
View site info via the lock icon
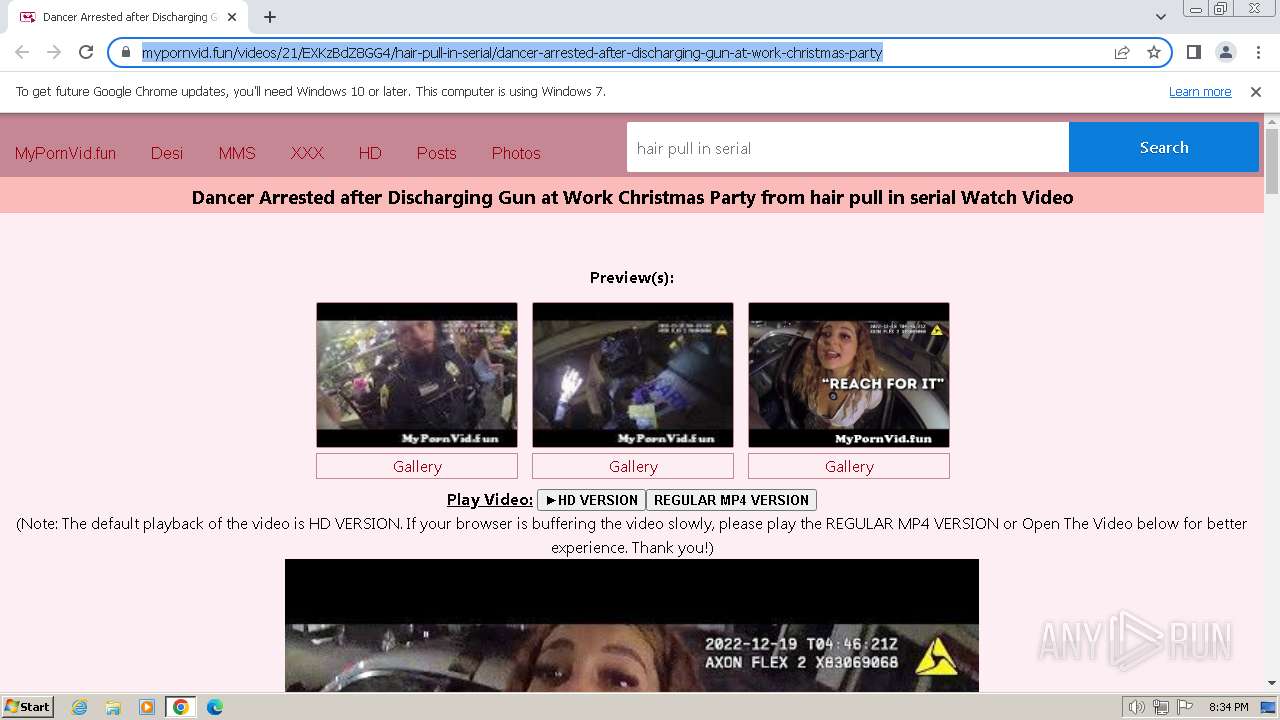[126, 52]
